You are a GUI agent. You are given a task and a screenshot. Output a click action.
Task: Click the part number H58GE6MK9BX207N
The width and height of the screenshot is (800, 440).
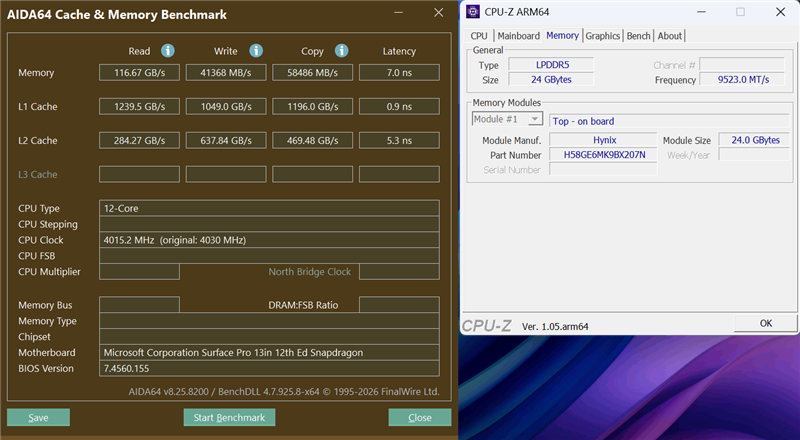coord(604,155)
